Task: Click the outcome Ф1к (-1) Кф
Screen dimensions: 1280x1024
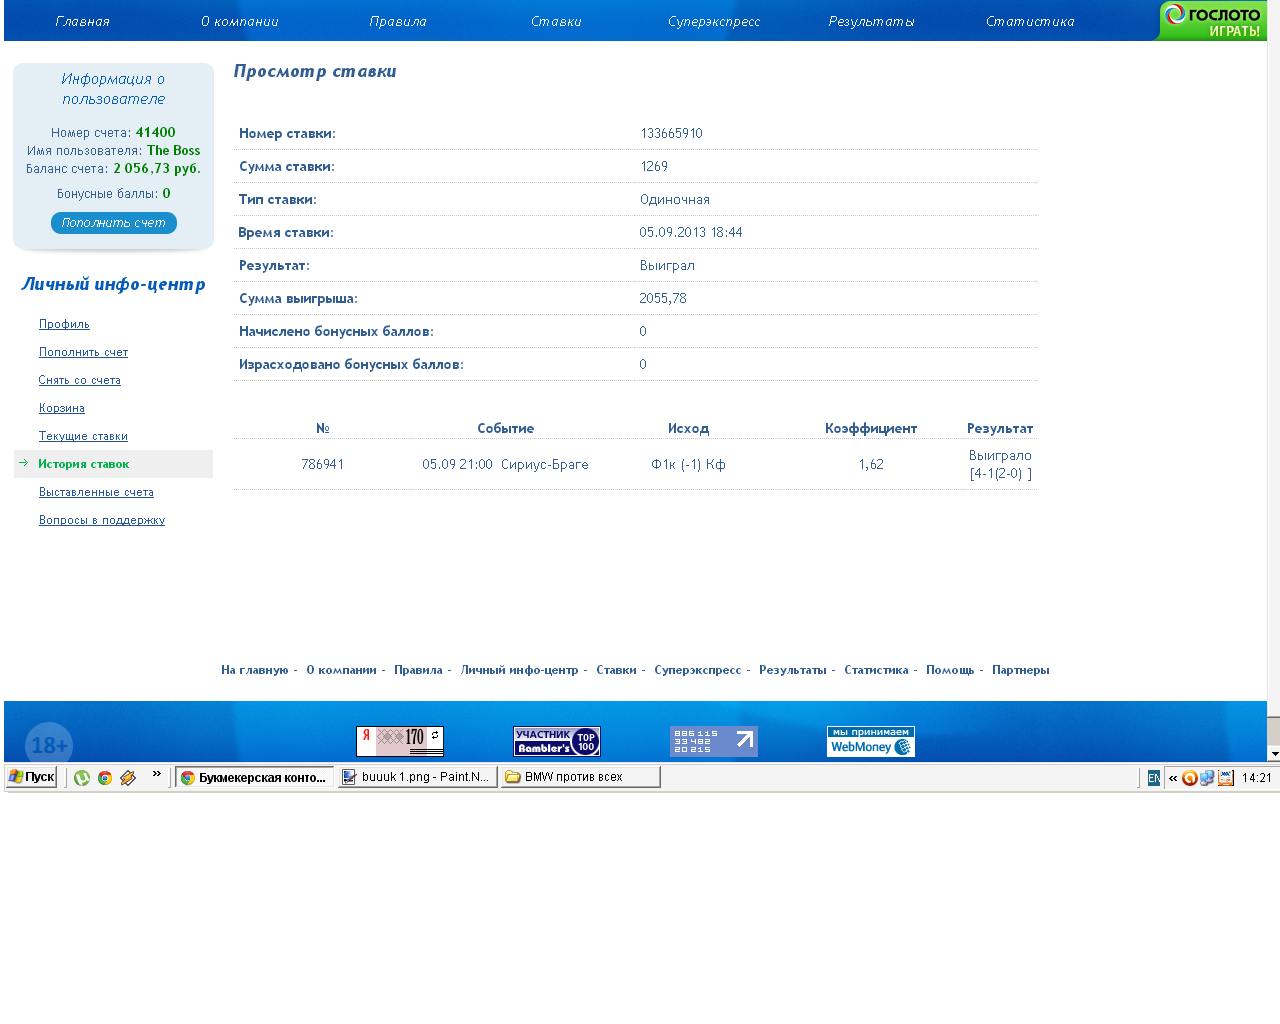Action: tap(688, 464)
